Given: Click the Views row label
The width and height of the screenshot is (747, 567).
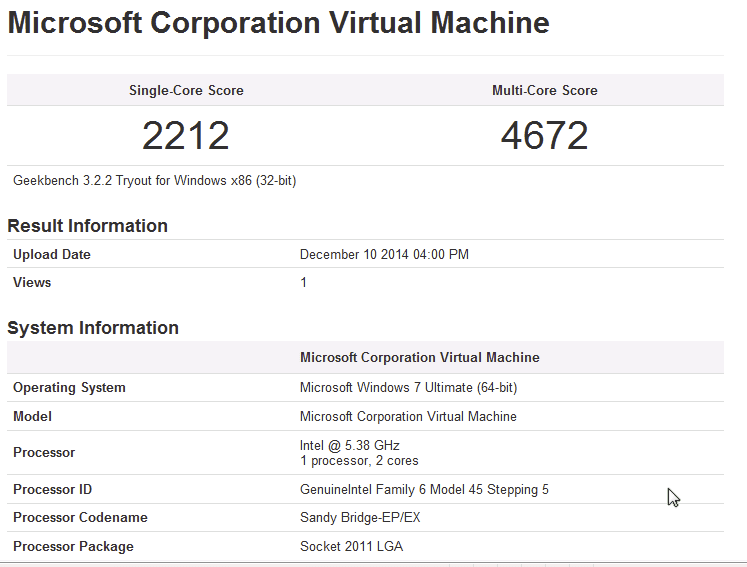Looking at the screenshot, I should click(x=32, y=283).
